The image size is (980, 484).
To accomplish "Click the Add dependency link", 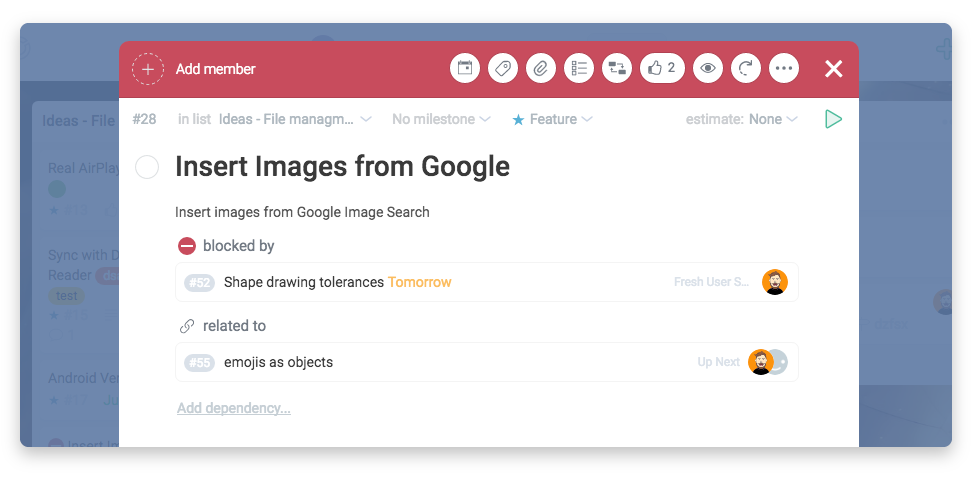I will click(234, 408).
